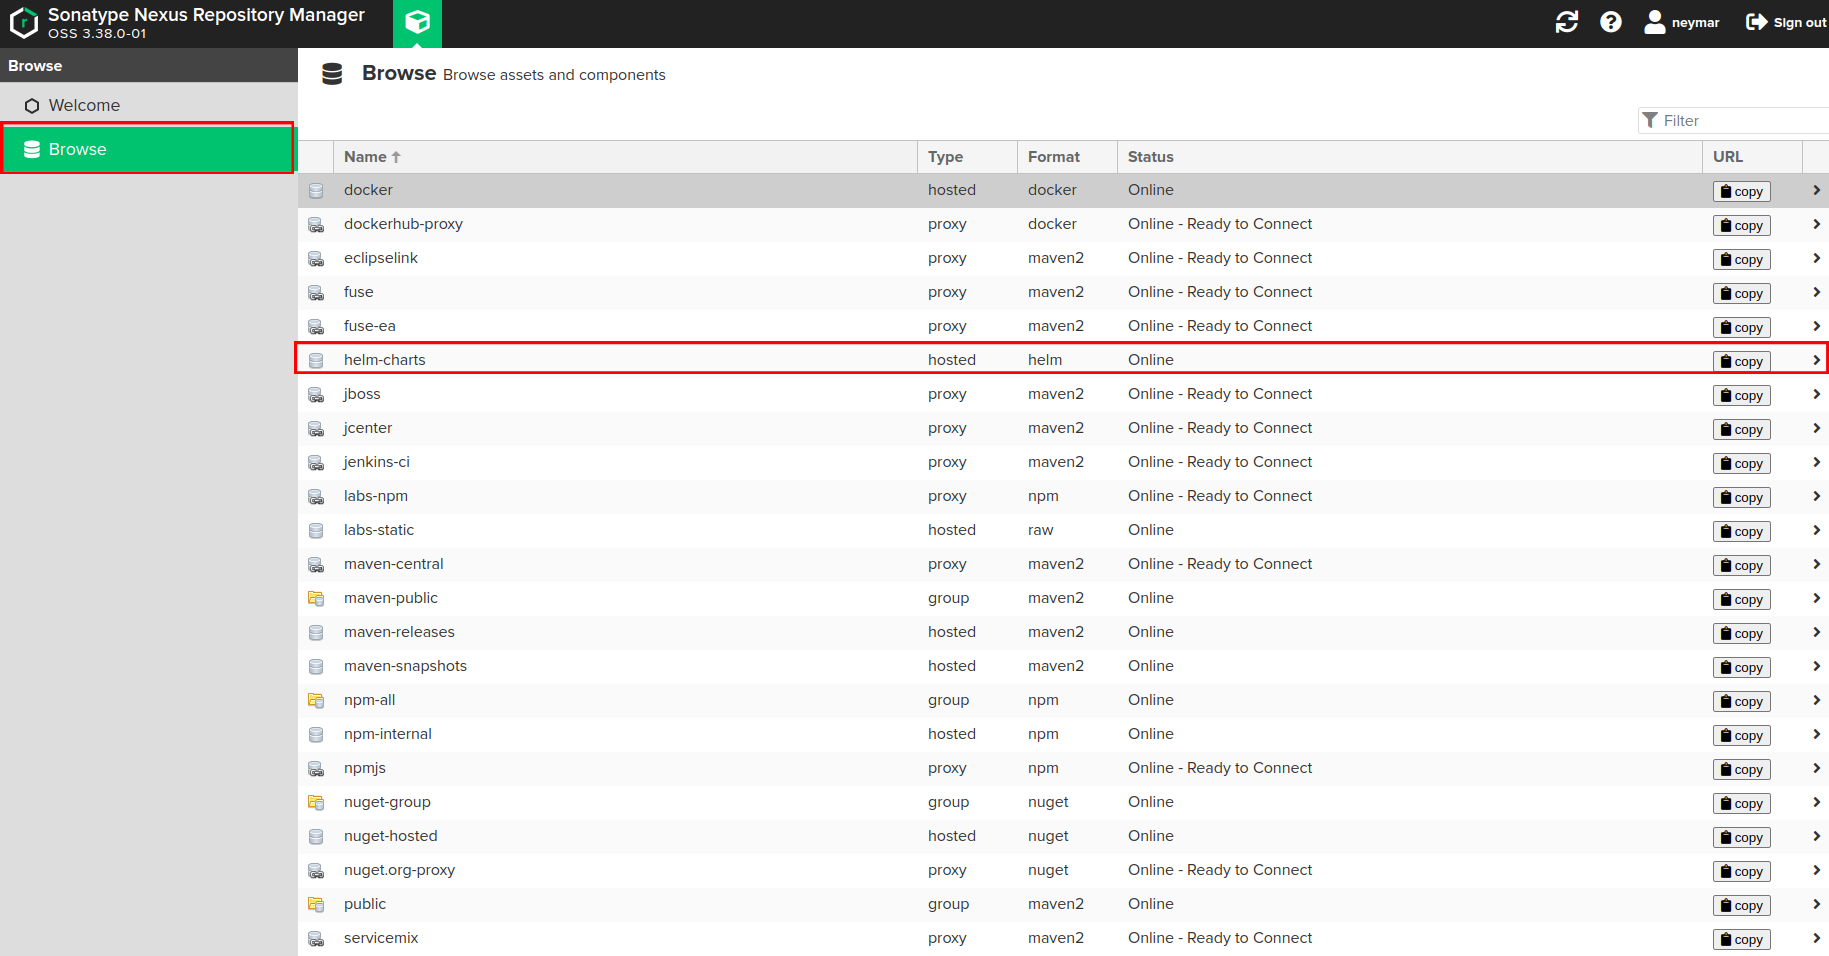Expand the helm-charts row chevron

(1815, 360)
